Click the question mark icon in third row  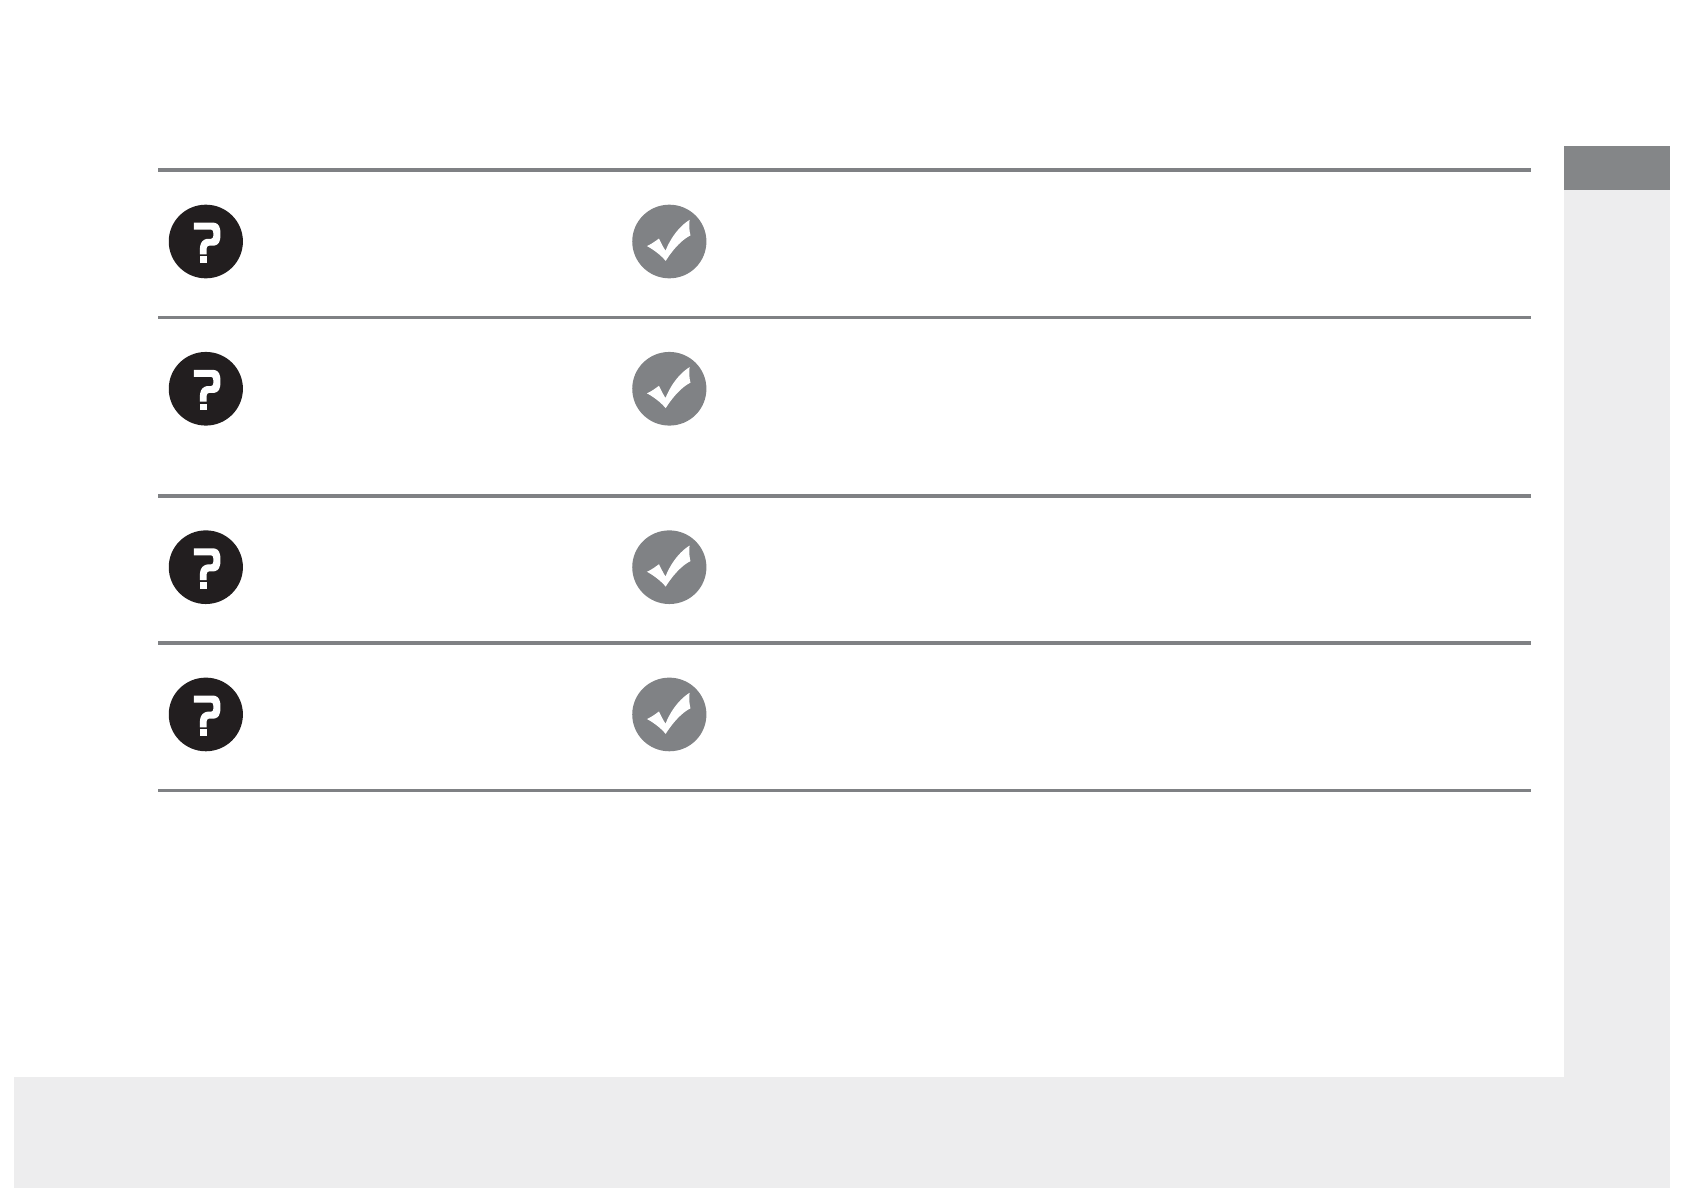(206, 567)
